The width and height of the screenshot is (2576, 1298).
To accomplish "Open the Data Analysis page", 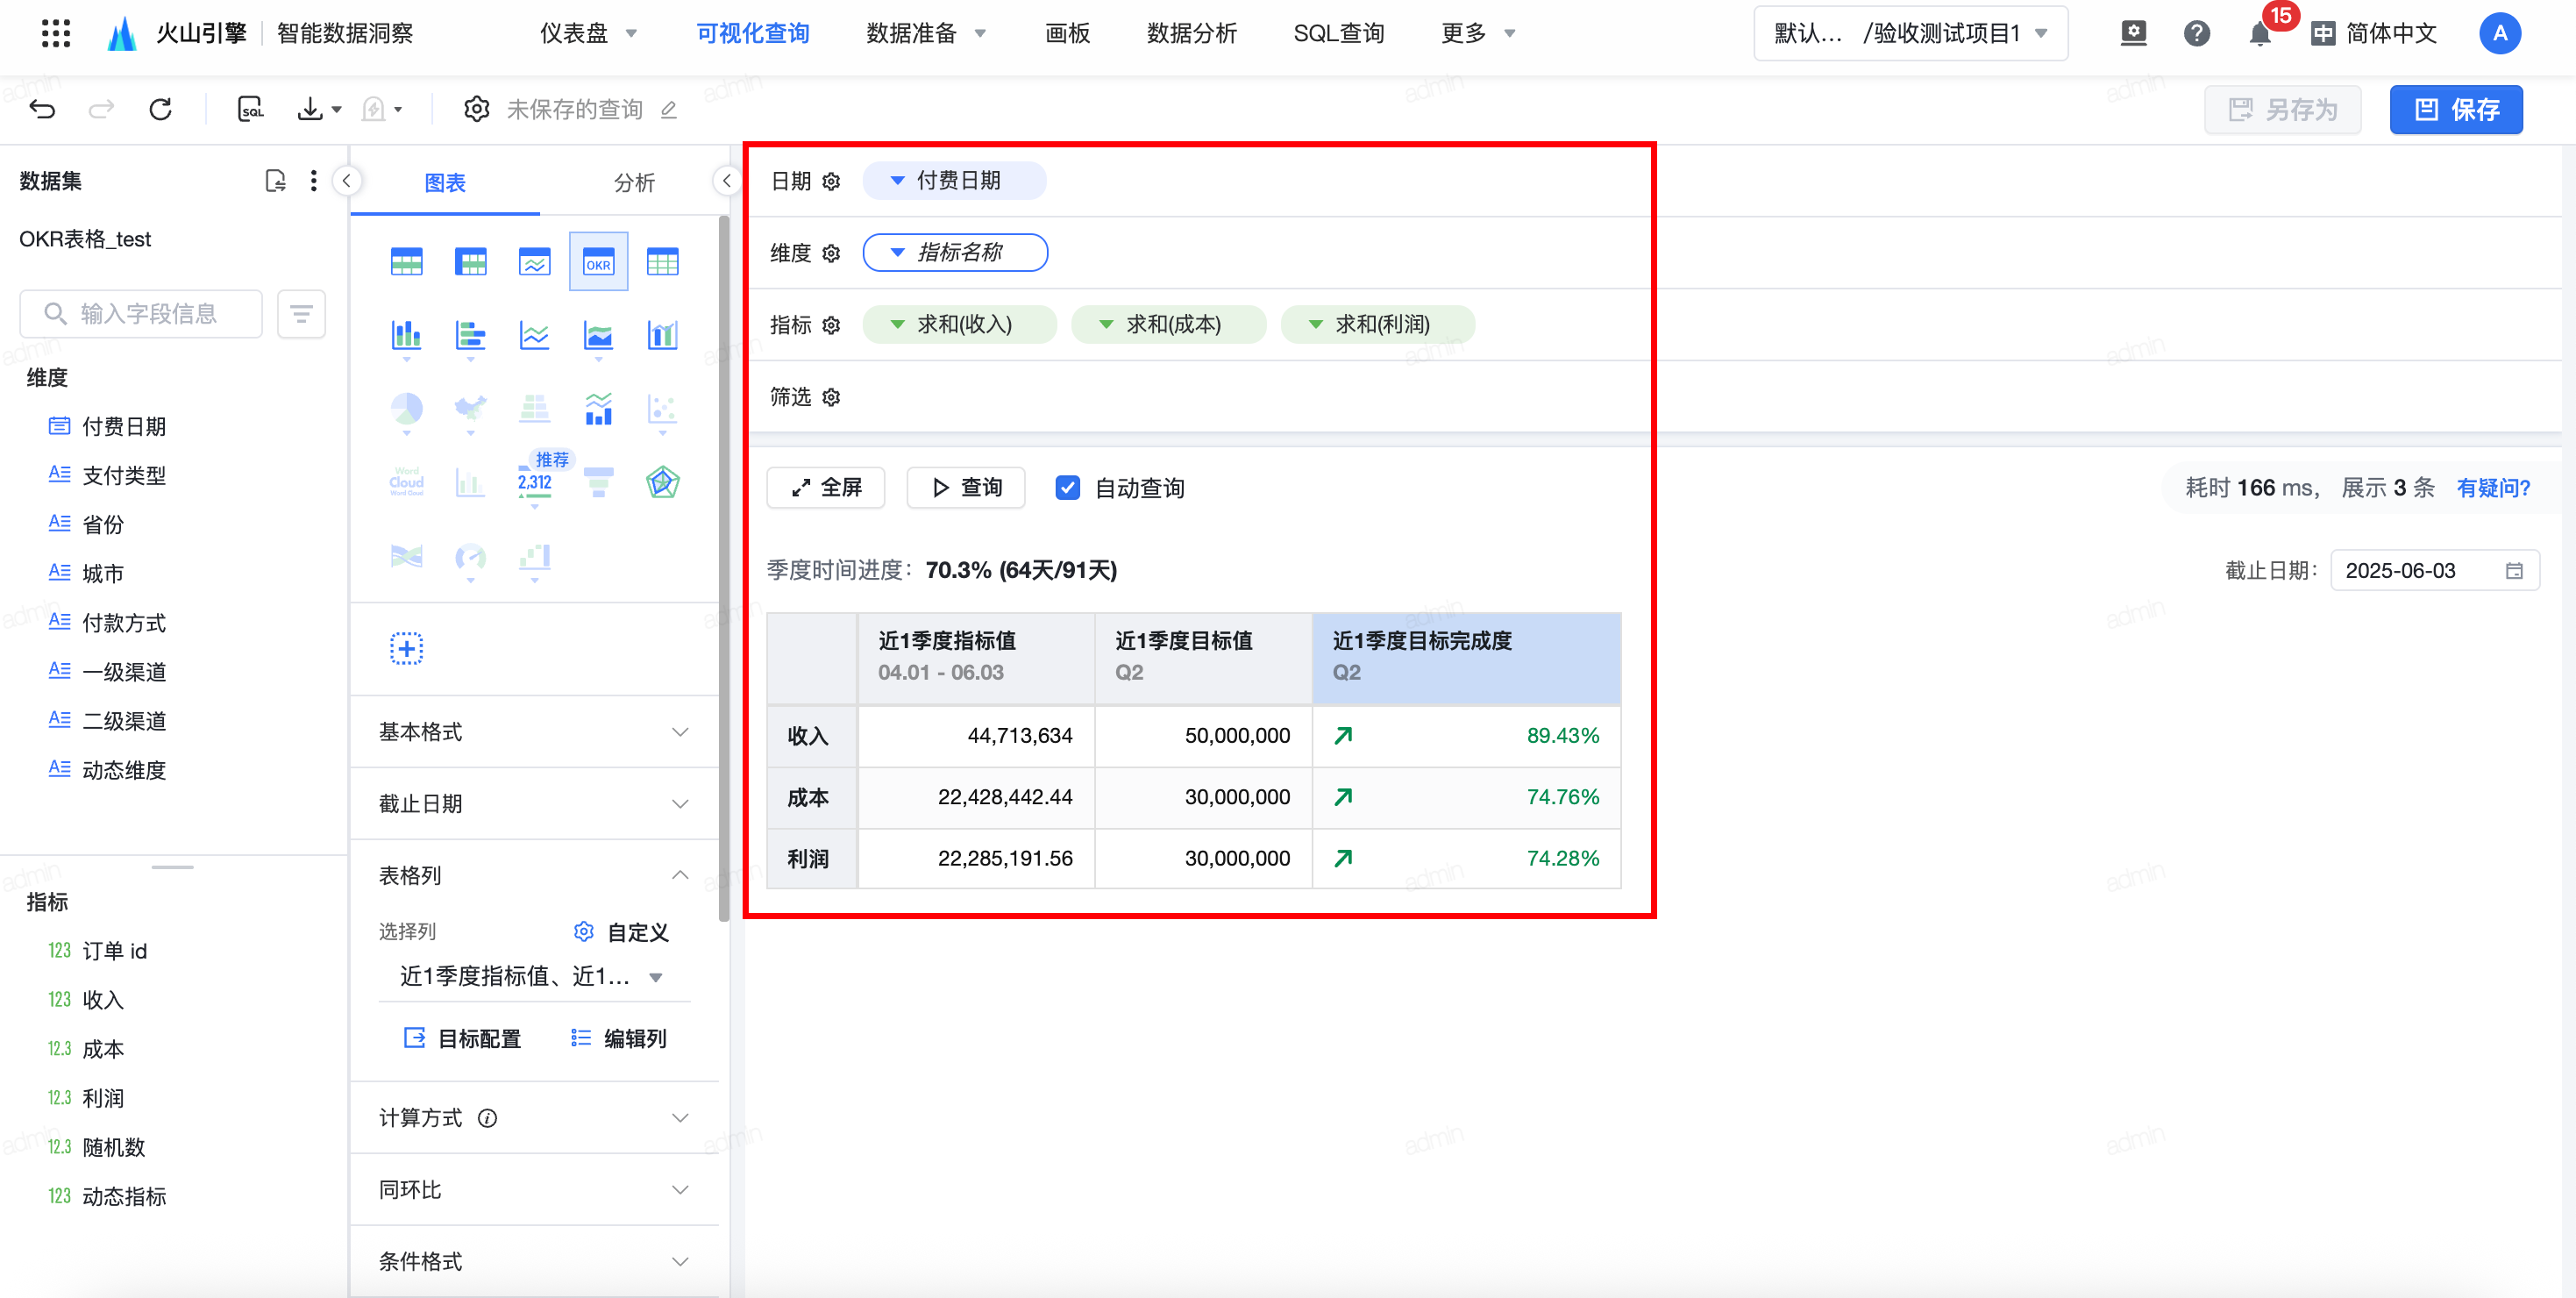I will tap(1191, 34).
